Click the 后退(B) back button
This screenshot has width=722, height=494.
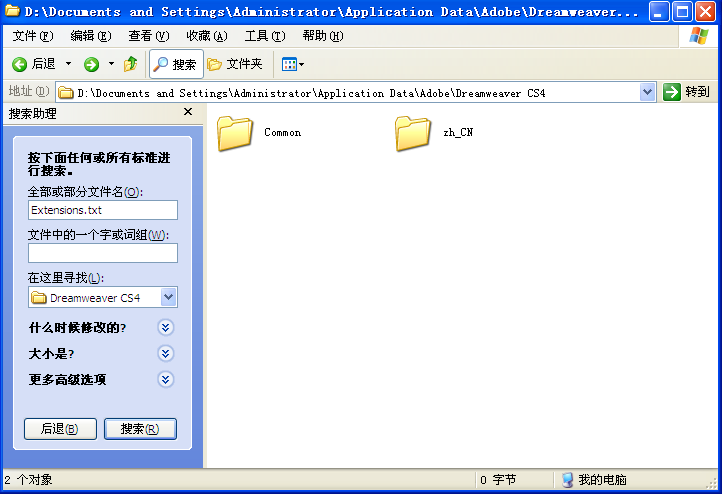(60, 429)
